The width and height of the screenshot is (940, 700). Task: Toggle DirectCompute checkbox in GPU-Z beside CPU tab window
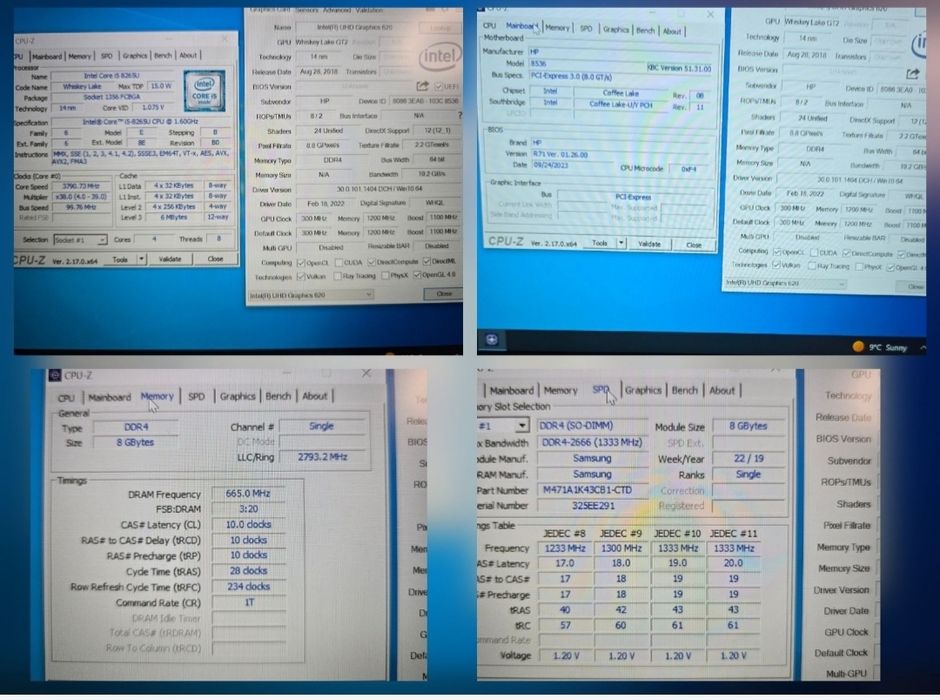point(372,262)
